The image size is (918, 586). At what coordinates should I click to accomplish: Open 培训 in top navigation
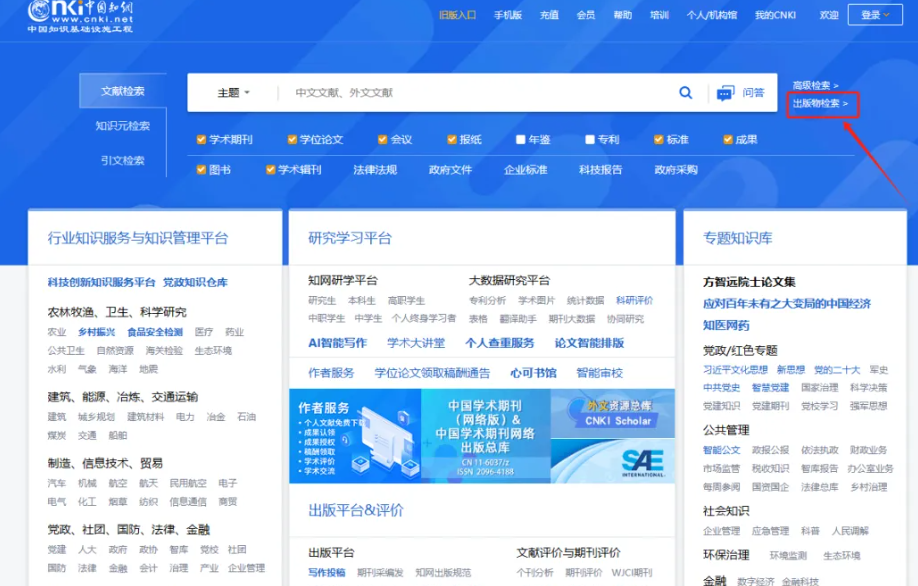(x=659, y=15)
